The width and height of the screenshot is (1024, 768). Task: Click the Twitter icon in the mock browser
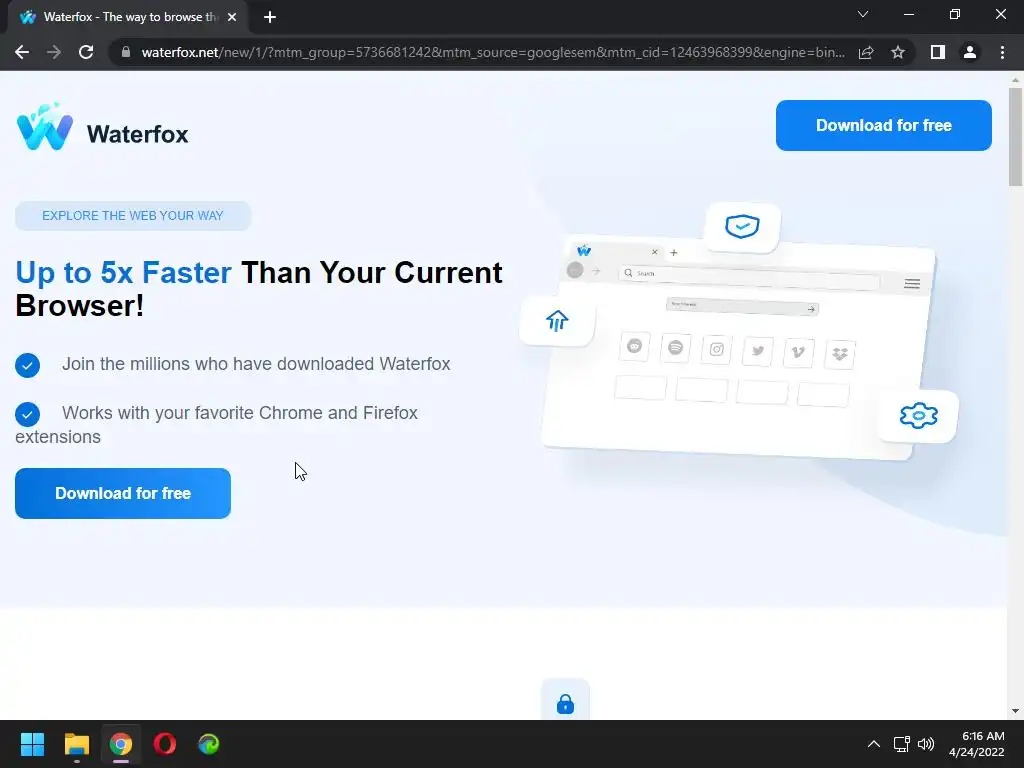tap(758, 351)
